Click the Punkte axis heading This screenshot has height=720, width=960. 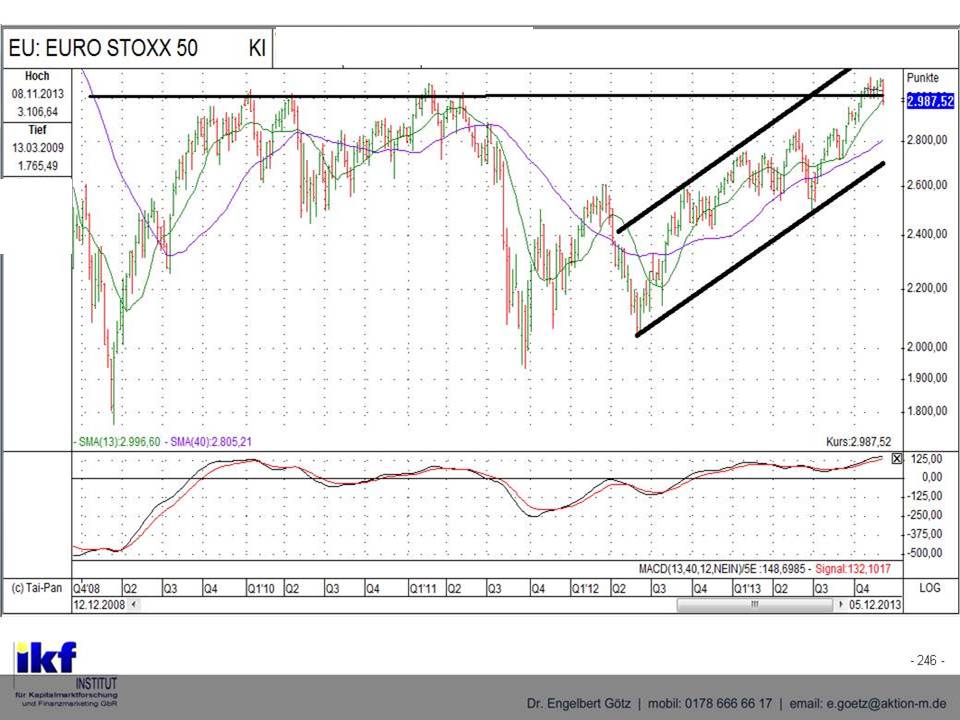(923, 78)
